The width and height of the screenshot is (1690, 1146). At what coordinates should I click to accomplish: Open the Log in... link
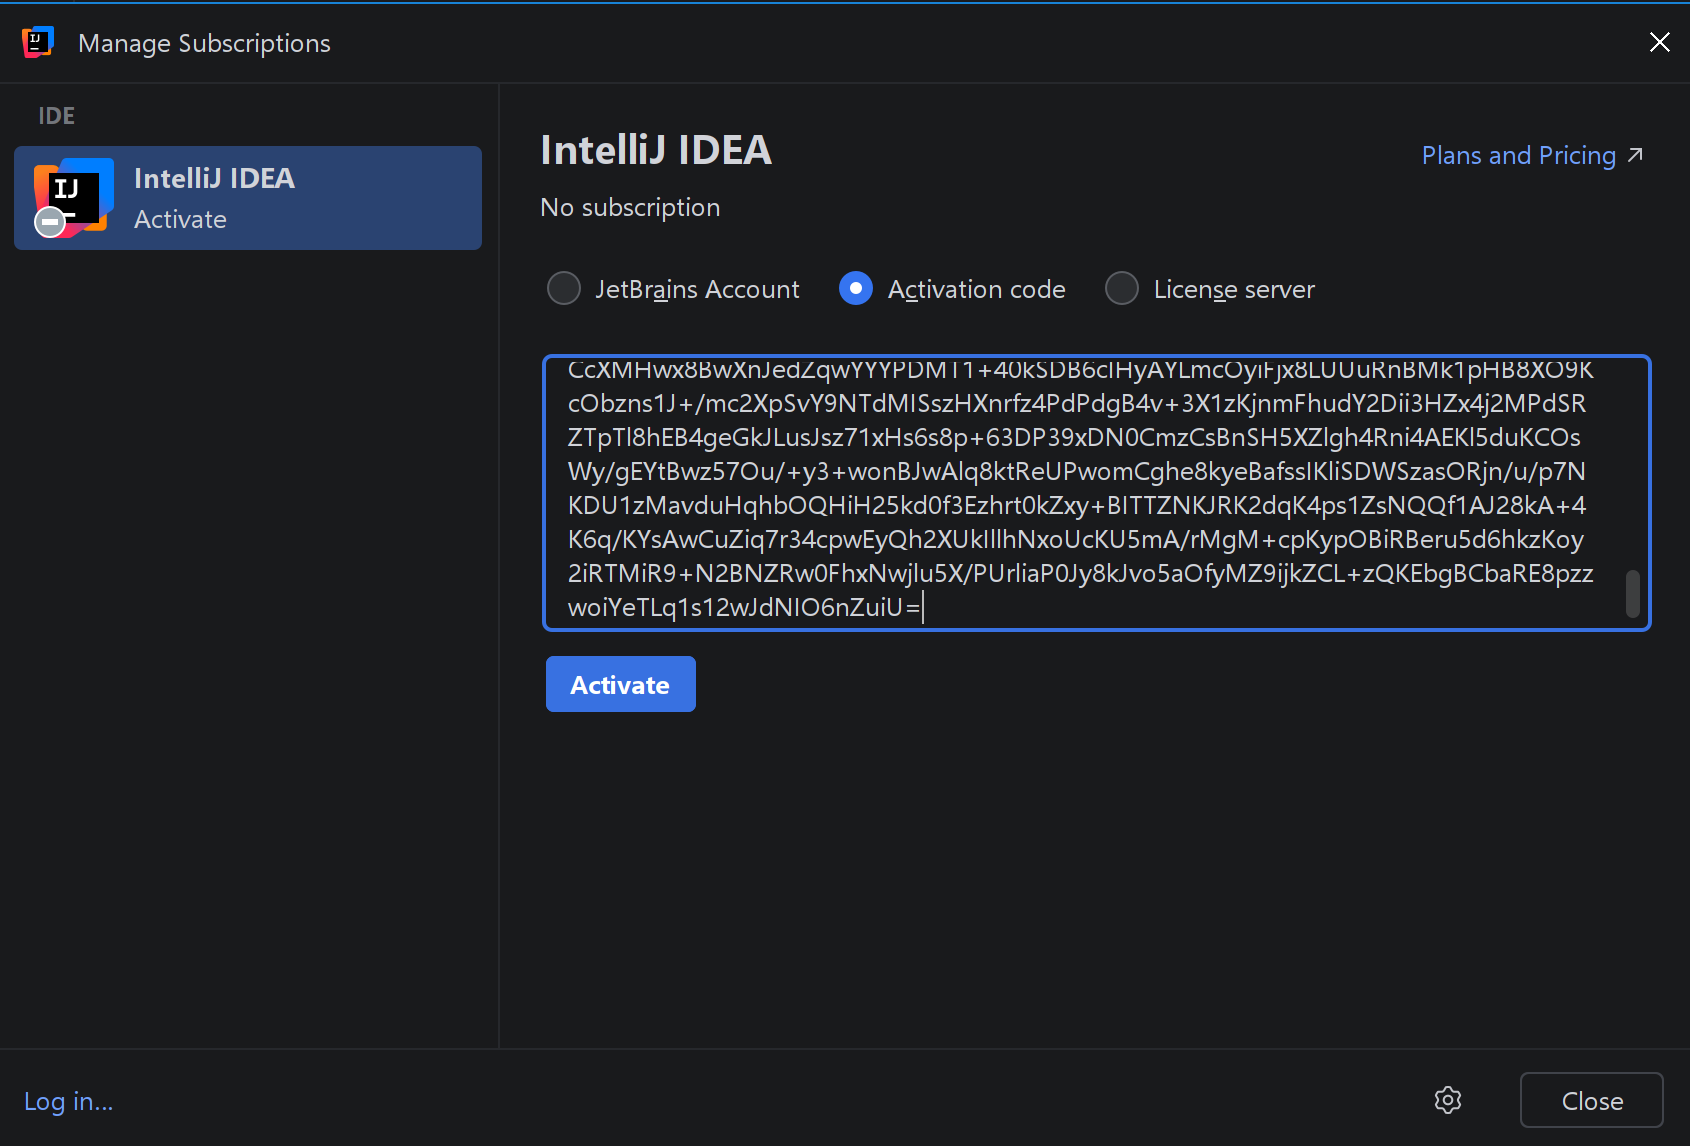pyautogui.click(x=68, y=1101)
